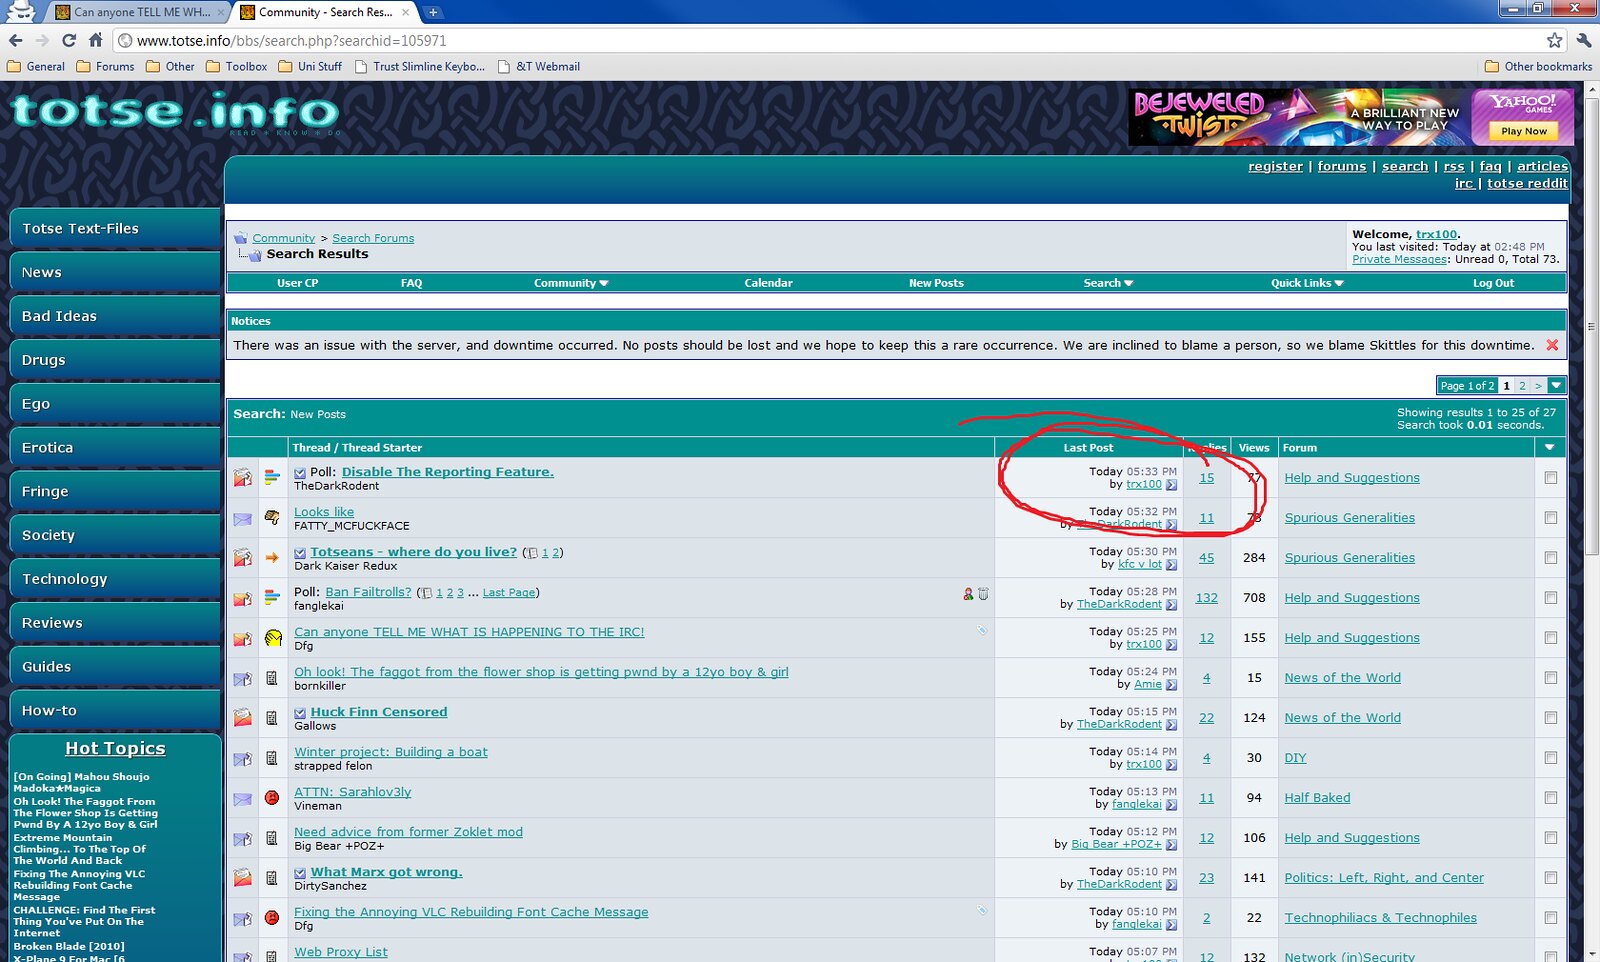This screenshot has width=1600, height=962.
Task: Open the Search dropdown in the navbar
Action: click(1108, 283)
